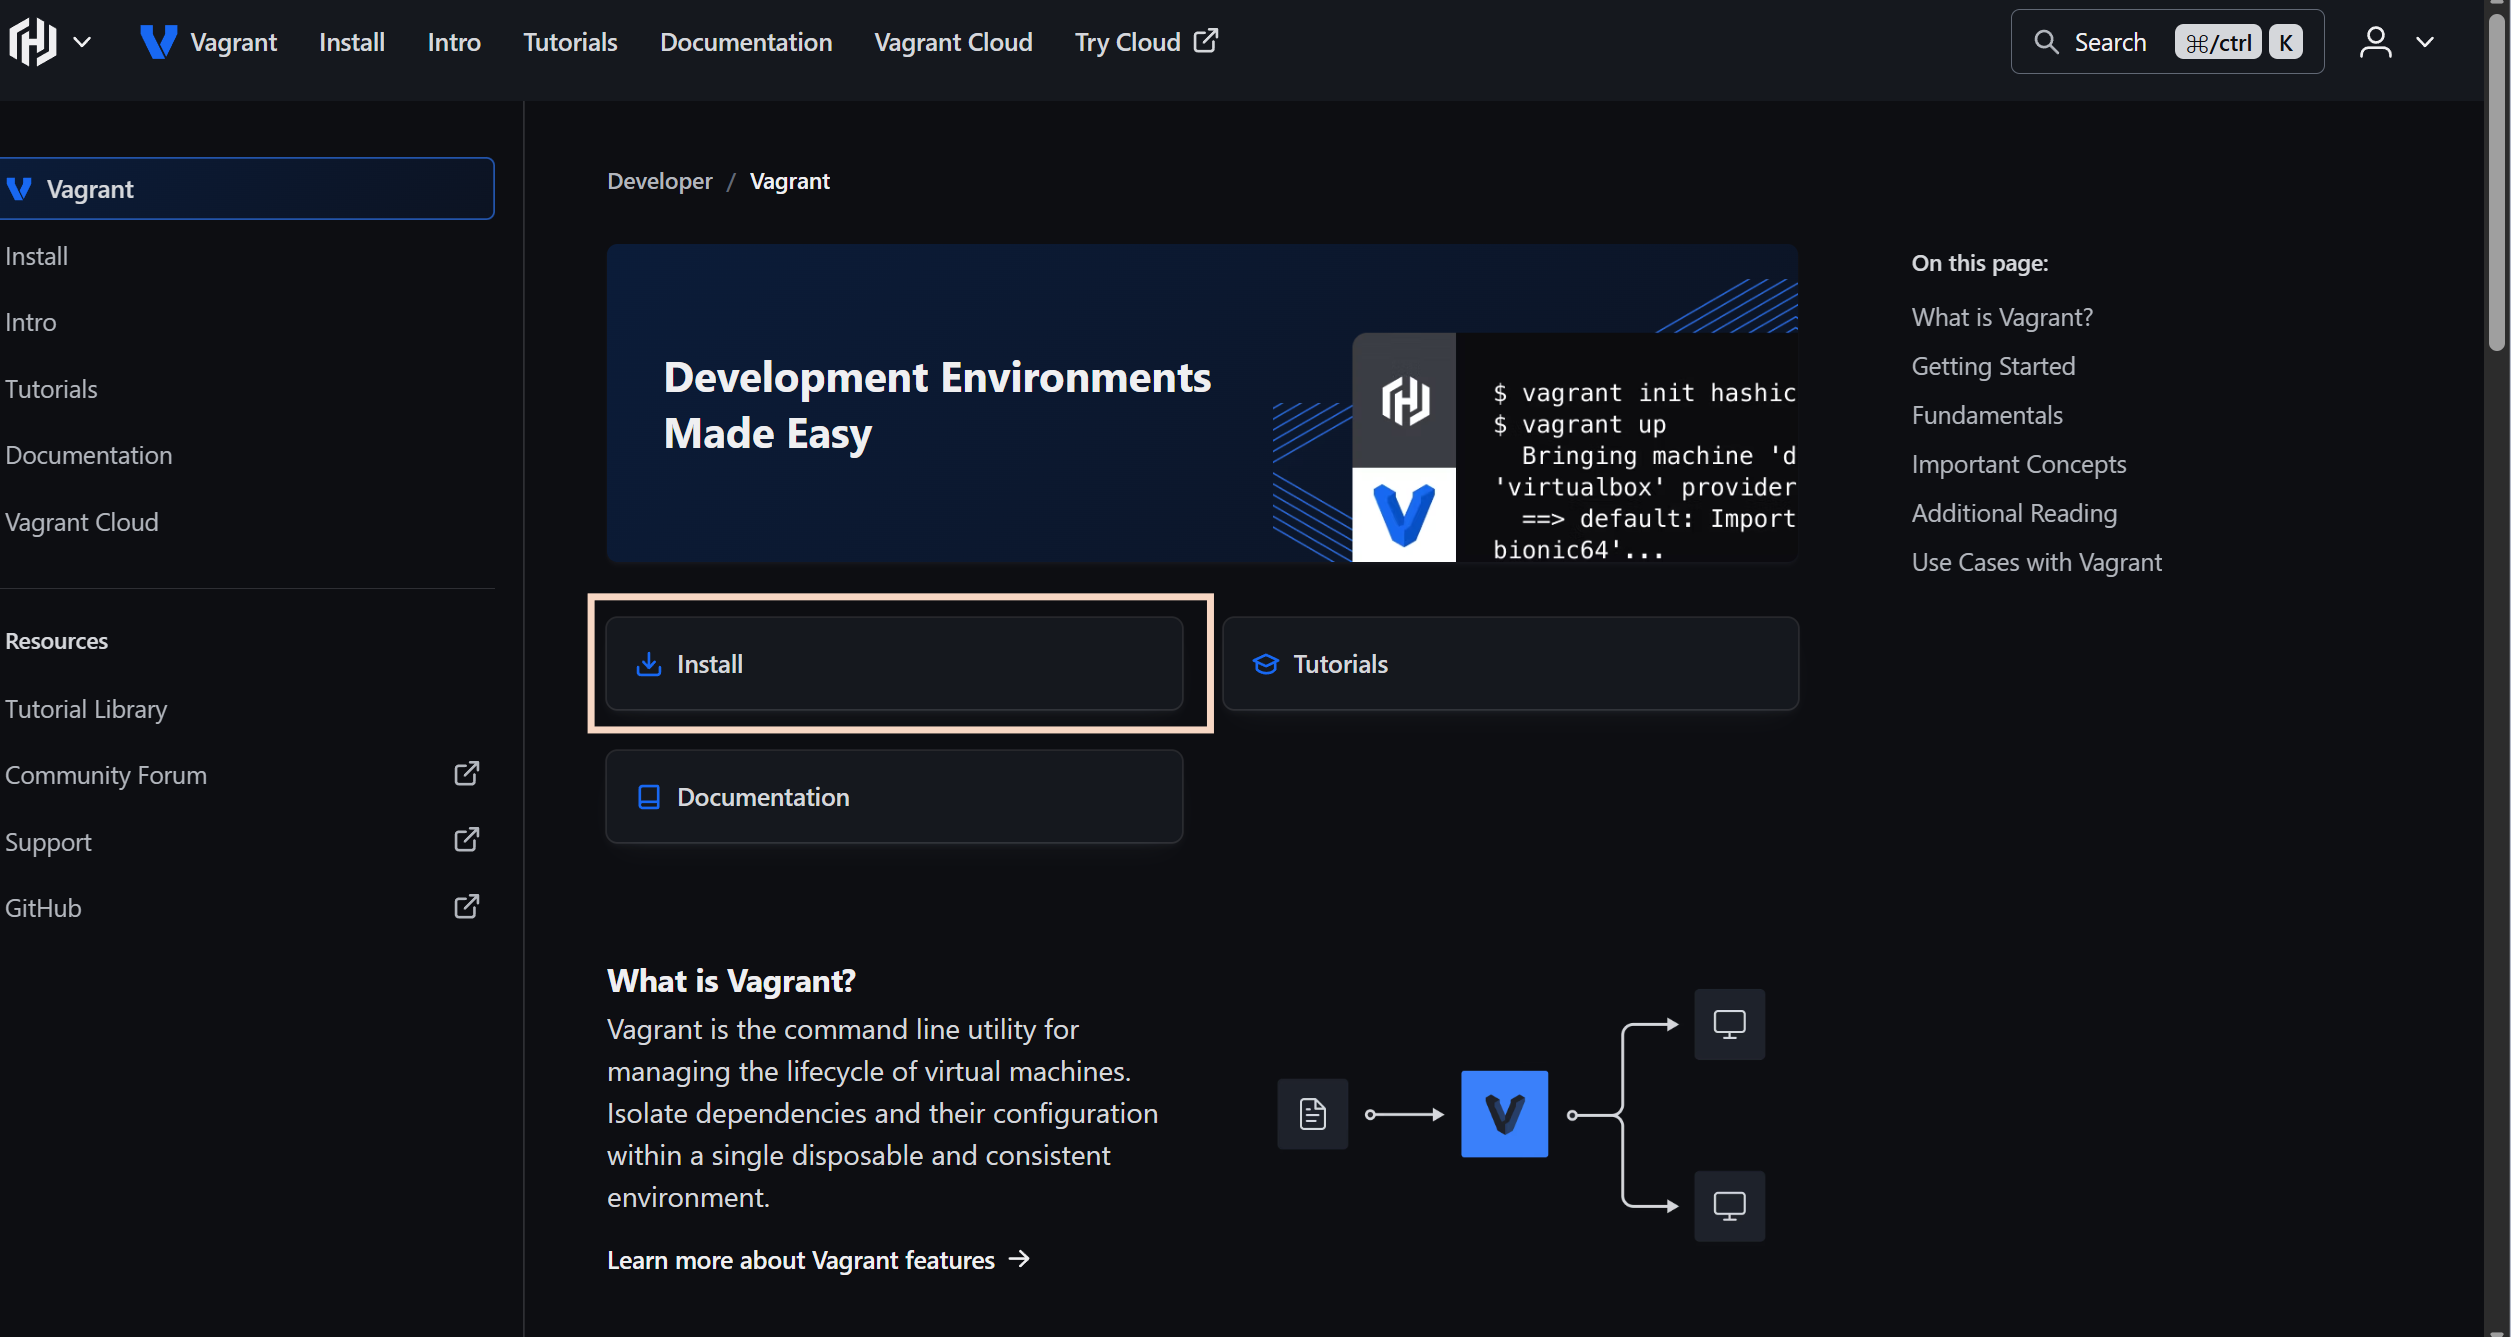Screen dimensions: 2511x1337
Task: Click the Tutorials card button
Action: [x=1510, y=664]
